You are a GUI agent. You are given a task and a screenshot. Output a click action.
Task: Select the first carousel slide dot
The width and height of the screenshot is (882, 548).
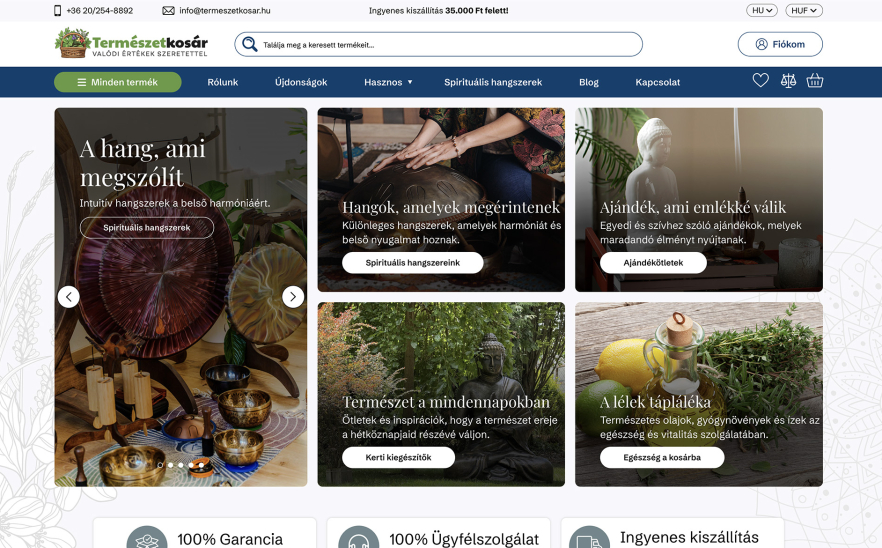coord(160,465)
